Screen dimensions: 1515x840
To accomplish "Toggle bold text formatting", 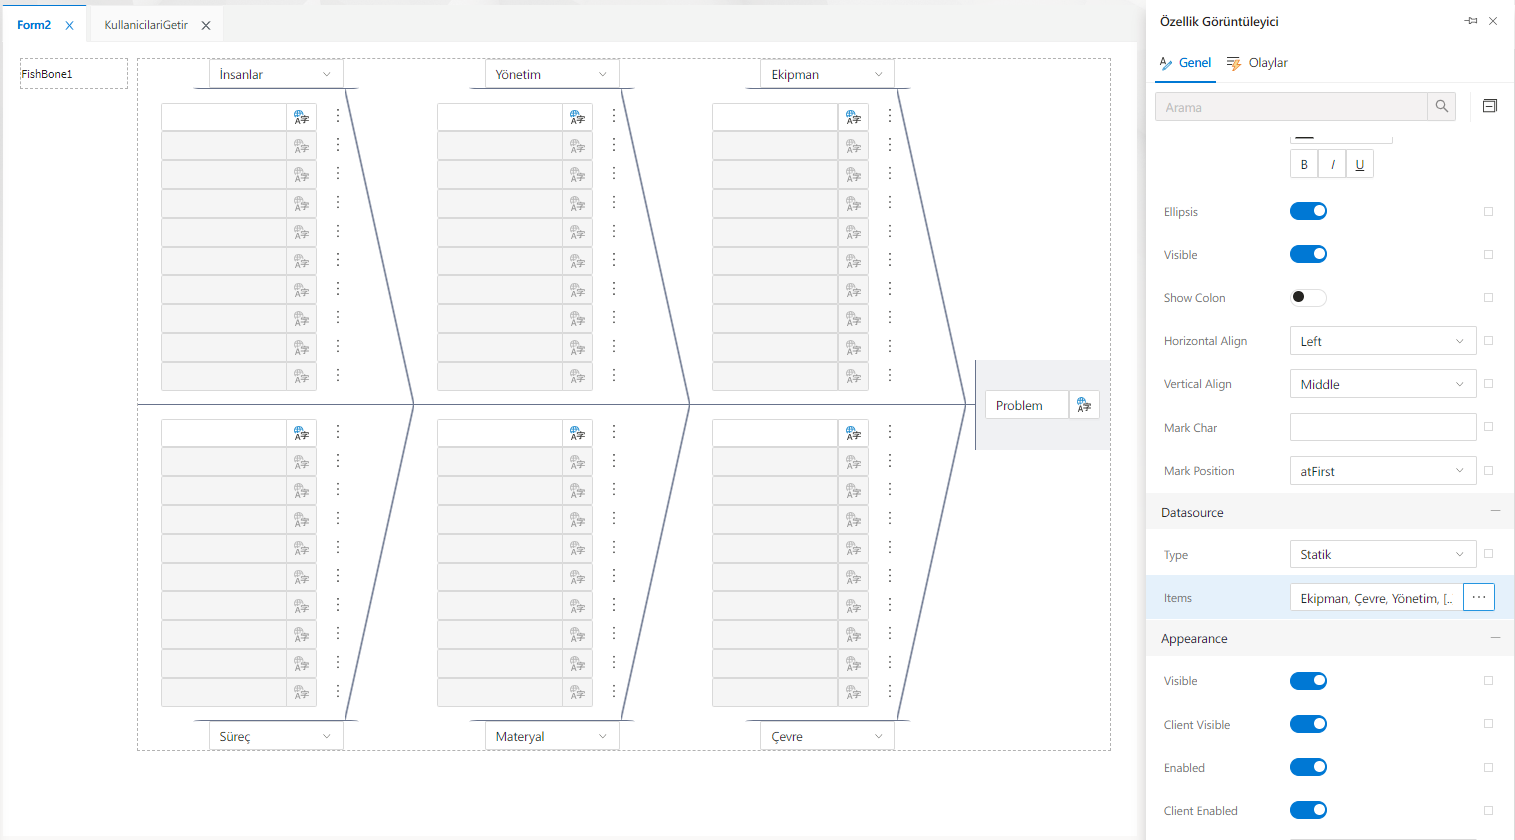I will click(x=1304, y=165).
